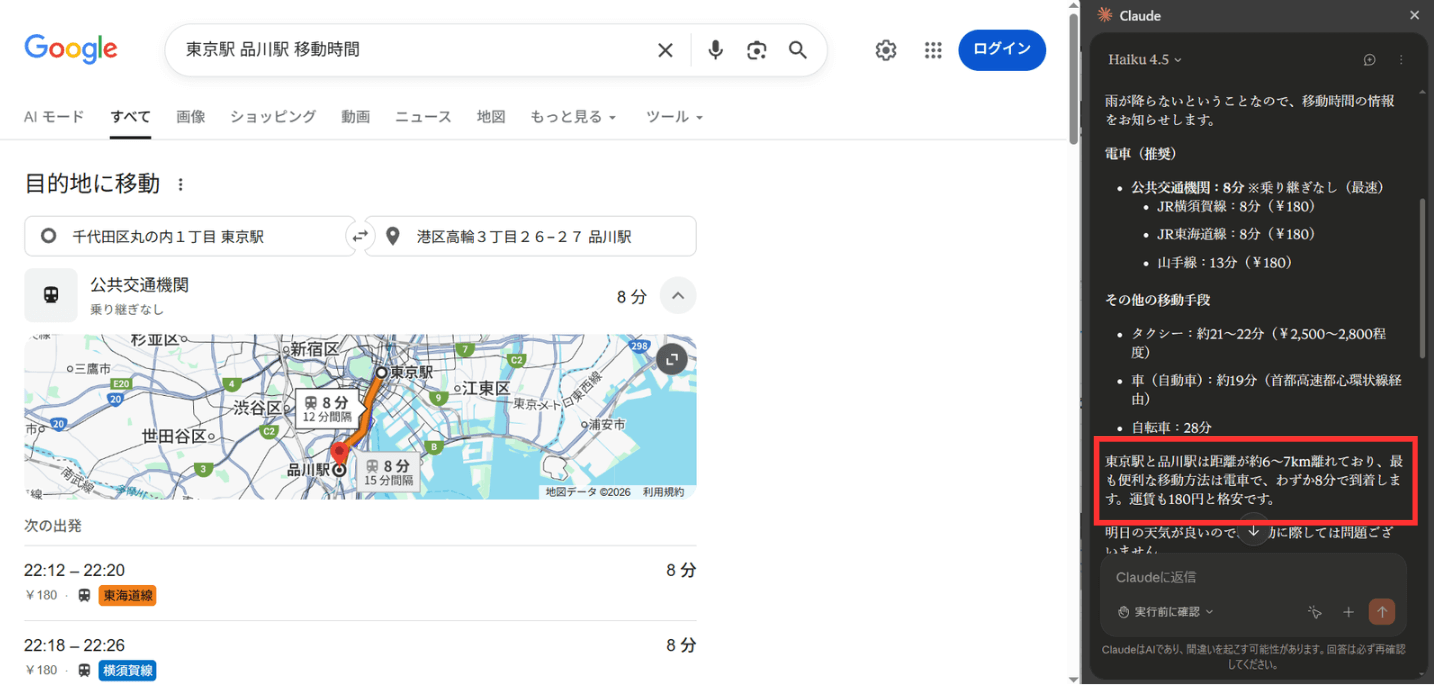Expand the map to fullscreen
1434x687 pixels.
pyautogui.click(x=672, y=359)
